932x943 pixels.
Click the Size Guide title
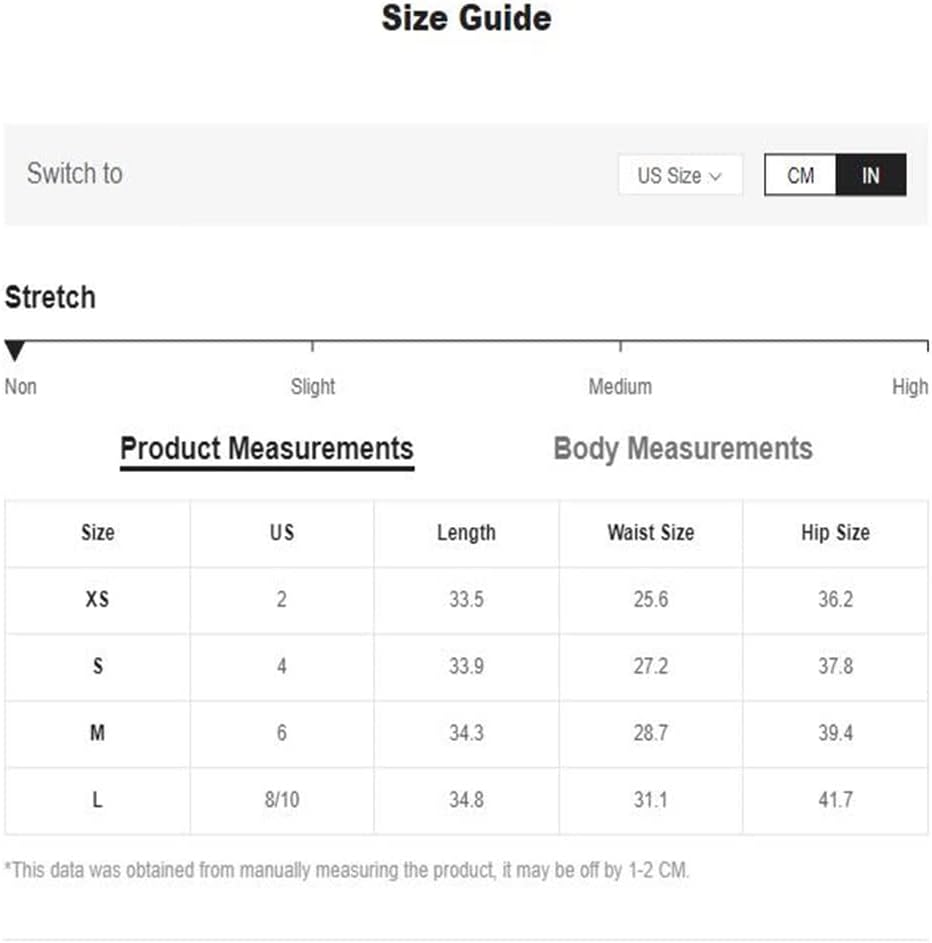[x=466, y=18]
